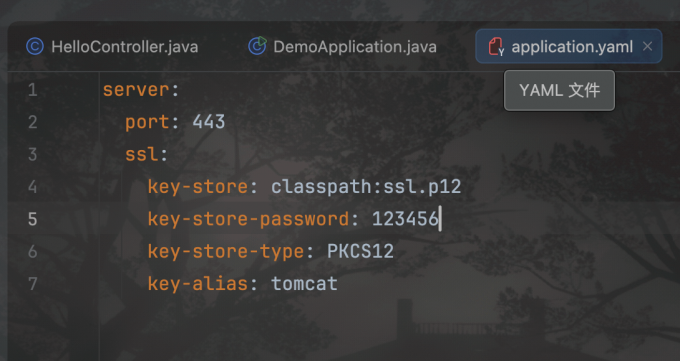Image resolution: width=680 pixels, height=361 pixels.
Task: Click line number 7 in gutter
Action: tap(33, 284)
